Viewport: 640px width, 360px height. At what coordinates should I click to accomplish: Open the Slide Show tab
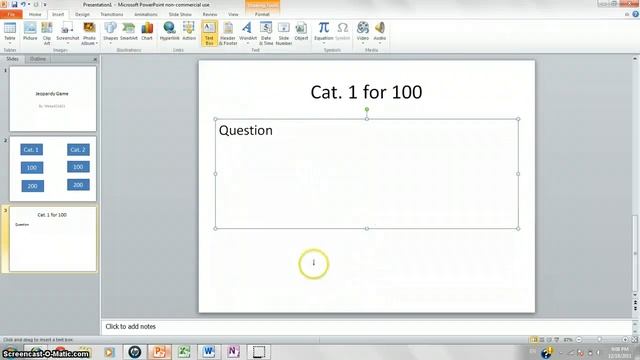[180, 14]
